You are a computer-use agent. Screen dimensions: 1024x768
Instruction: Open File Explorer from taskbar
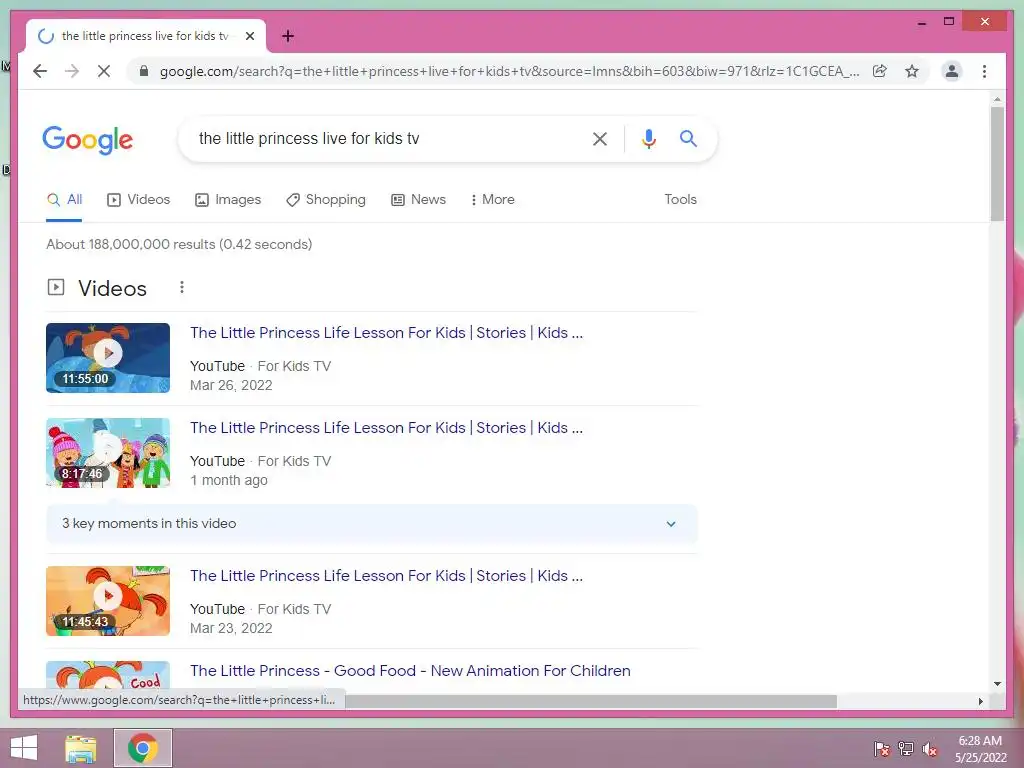coord(81,748)
